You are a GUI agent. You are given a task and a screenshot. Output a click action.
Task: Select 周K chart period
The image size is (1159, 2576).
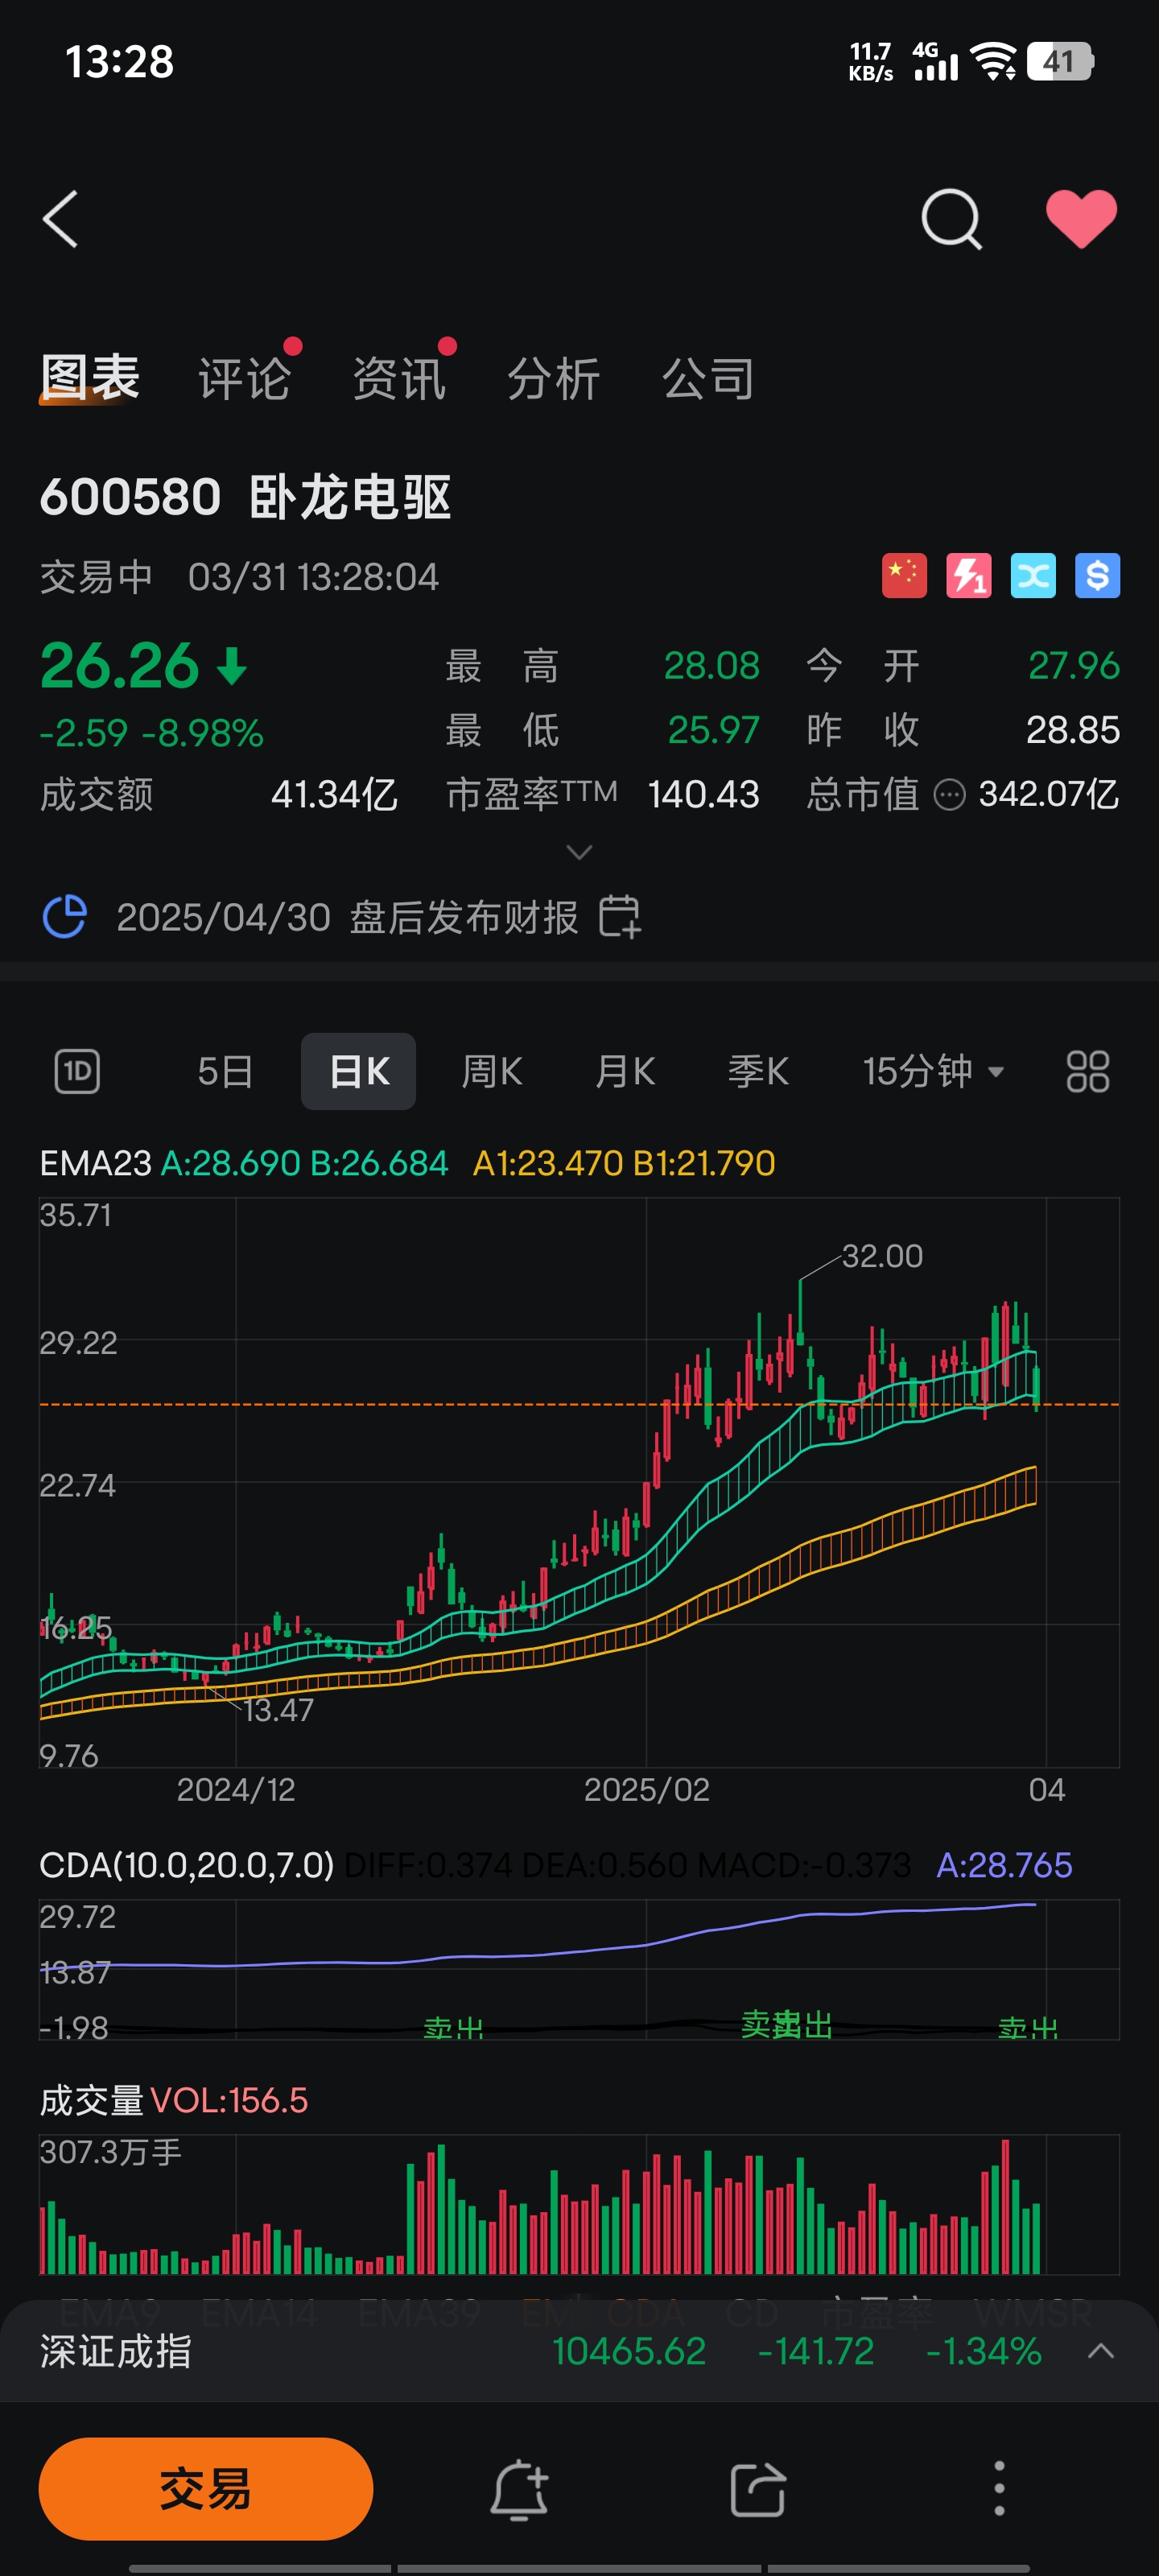[x=492, y=1072]
